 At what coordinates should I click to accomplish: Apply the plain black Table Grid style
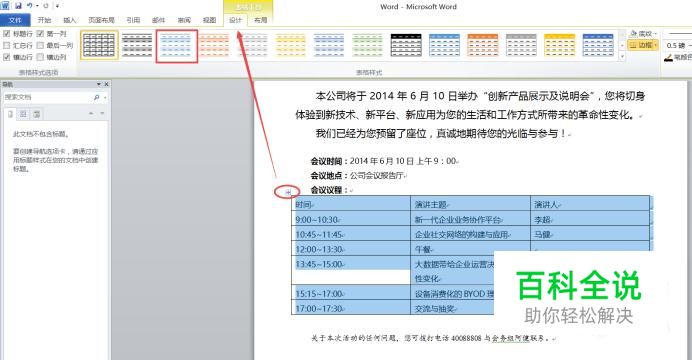(99, 45)
